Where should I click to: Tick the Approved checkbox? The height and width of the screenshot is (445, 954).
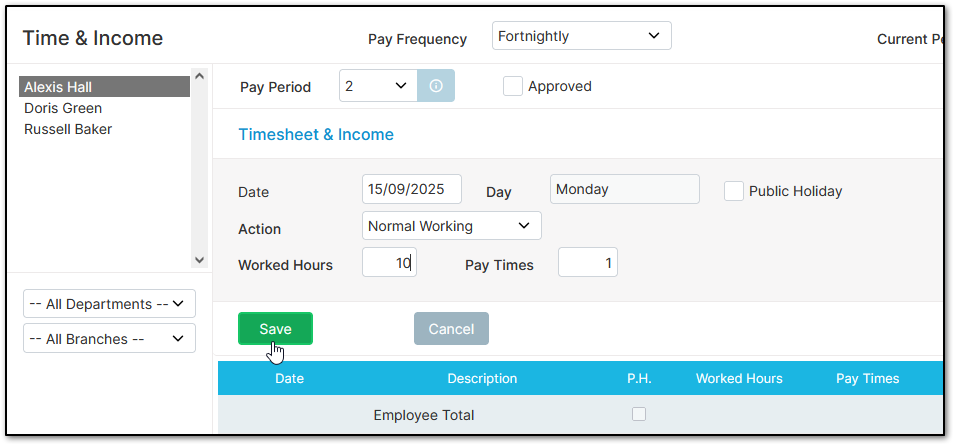[513, 86]
